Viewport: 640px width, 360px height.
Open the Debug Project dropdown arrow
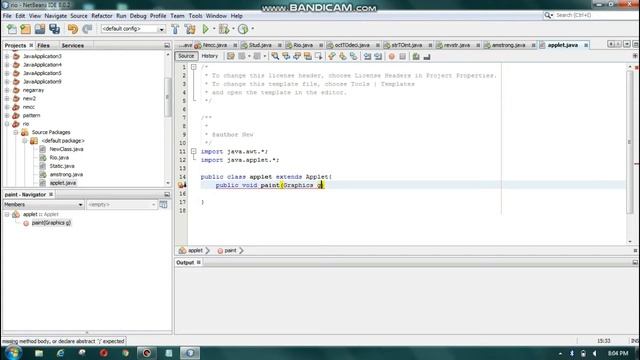[233, 29]
